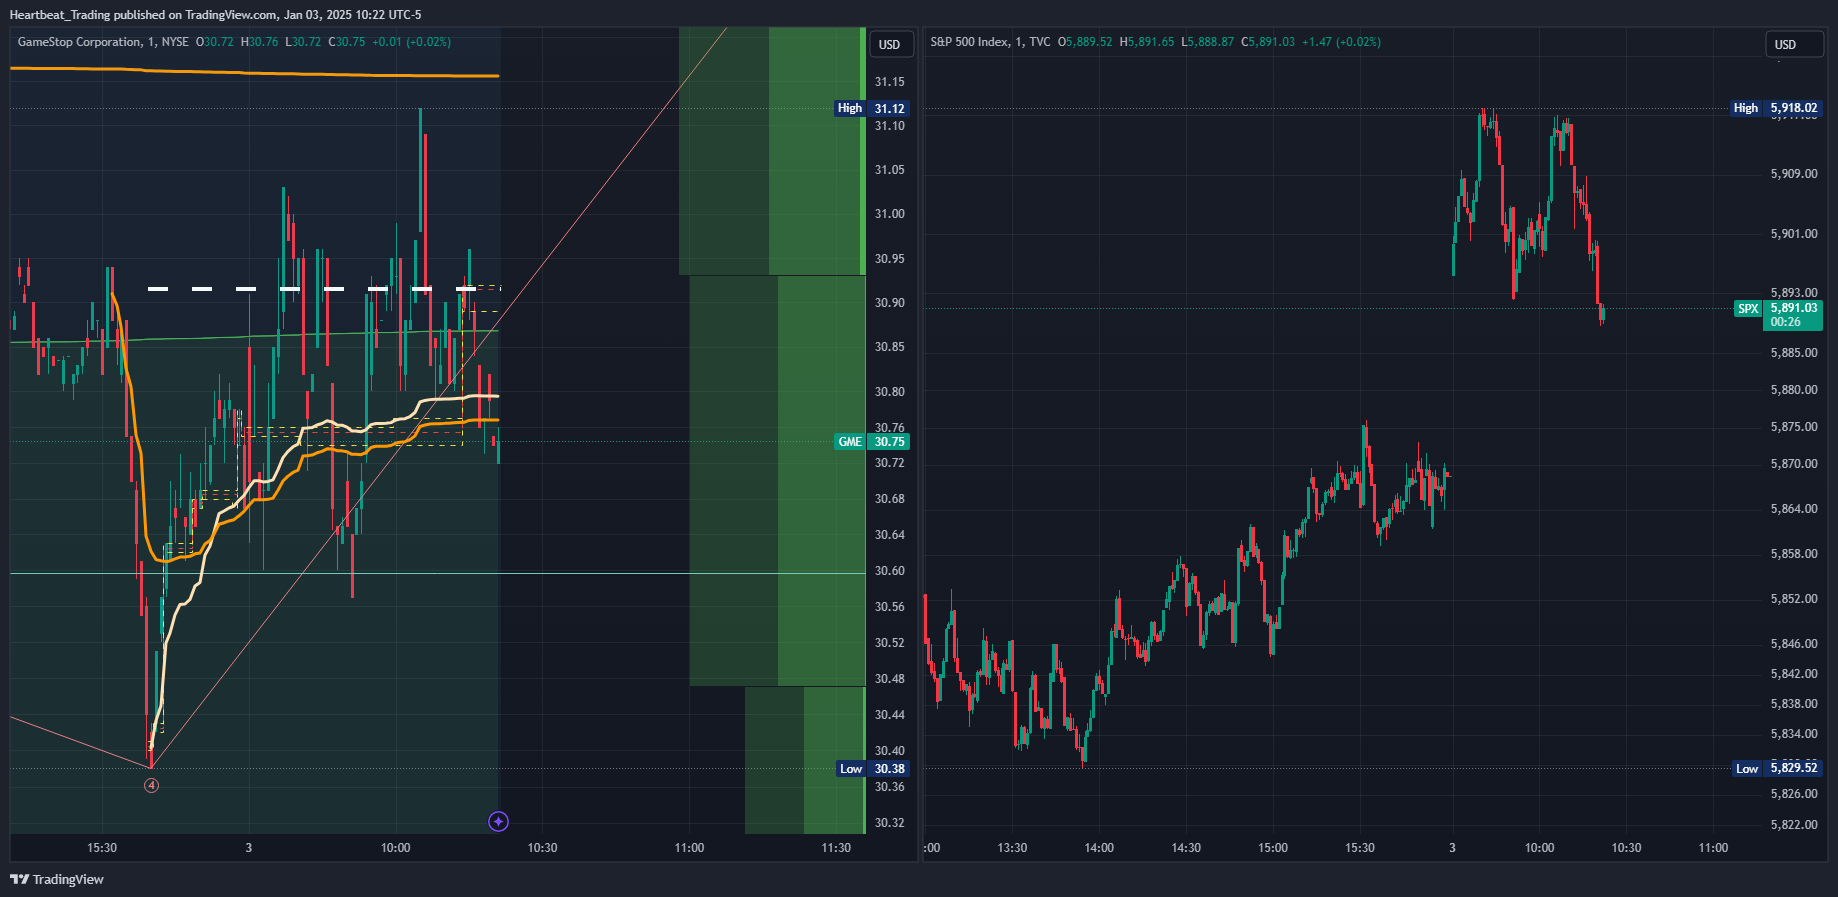Click the TradingView logo at the bottom left
The height and width of the screenshot is (897, 1838).
tap(57, 880)
